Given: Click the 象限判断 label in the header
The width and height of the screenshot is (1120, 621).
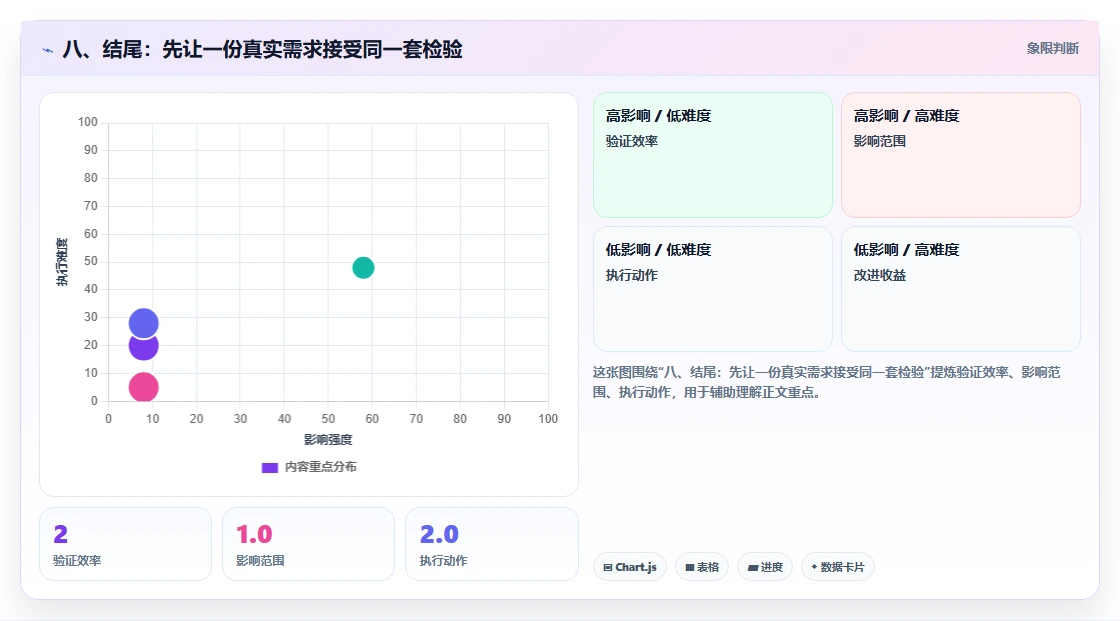Looking at the screenshot, I should tap(1052, 49).
